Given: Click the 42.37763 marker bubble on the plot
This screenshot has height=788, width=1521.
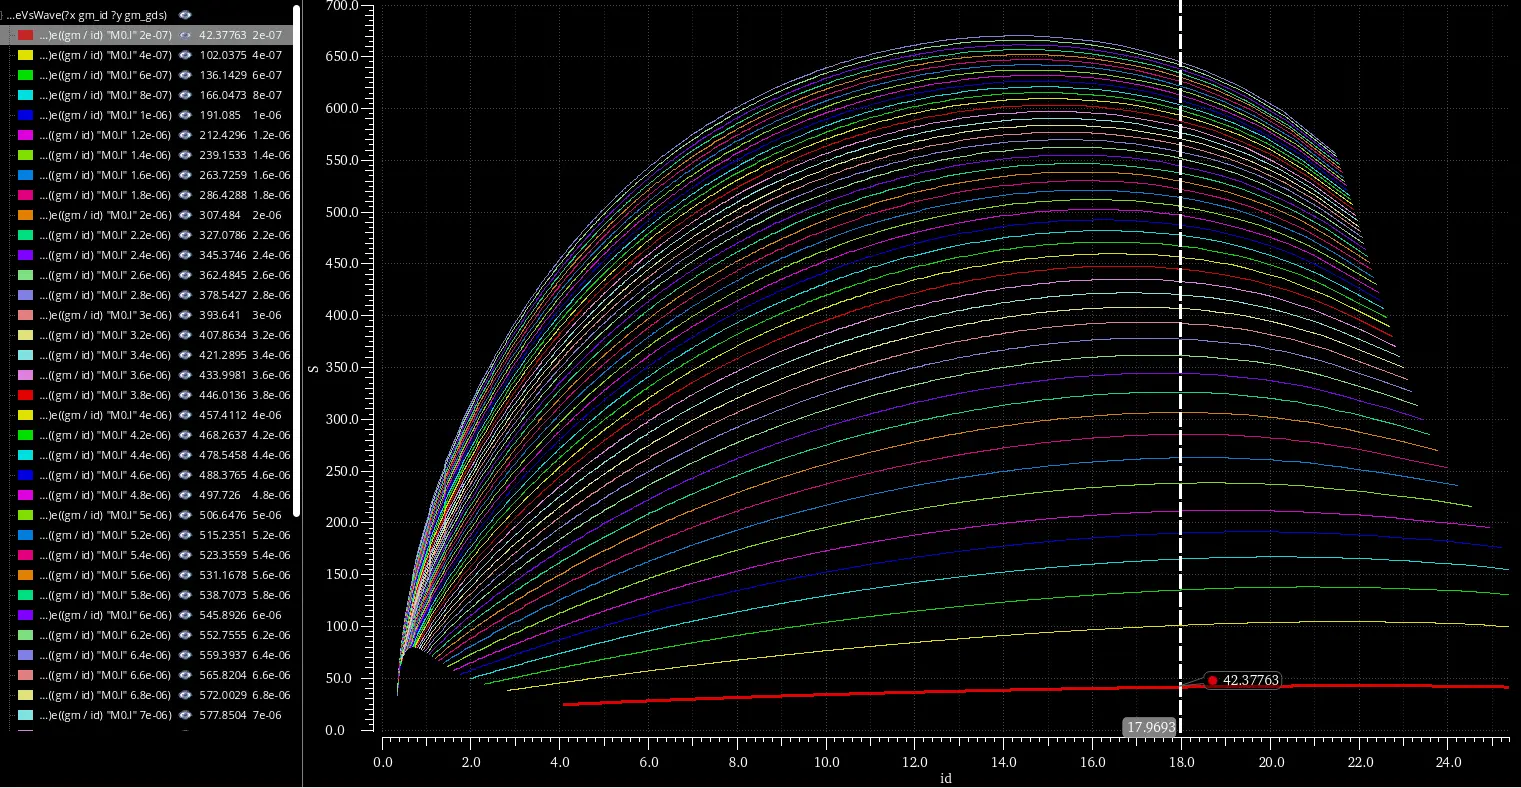Looking at the screenshot, I should [x=1243, y=681].
